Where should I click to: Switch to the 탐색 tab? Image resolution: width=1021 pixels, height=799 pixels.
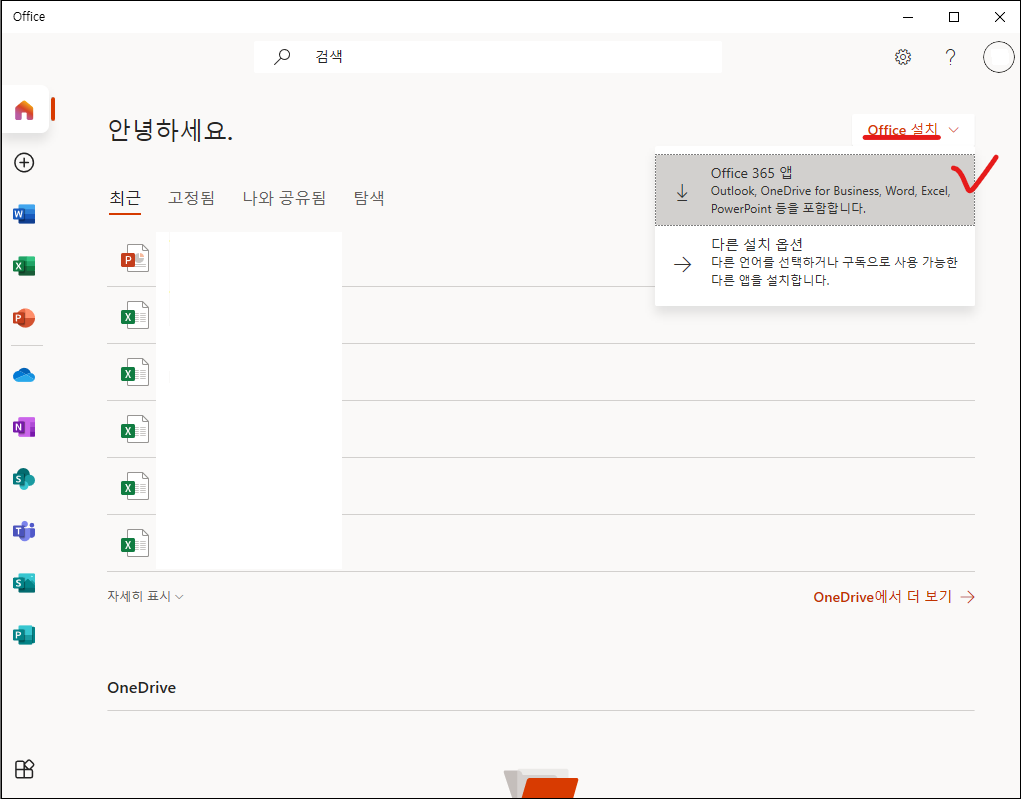coord(369,197)
